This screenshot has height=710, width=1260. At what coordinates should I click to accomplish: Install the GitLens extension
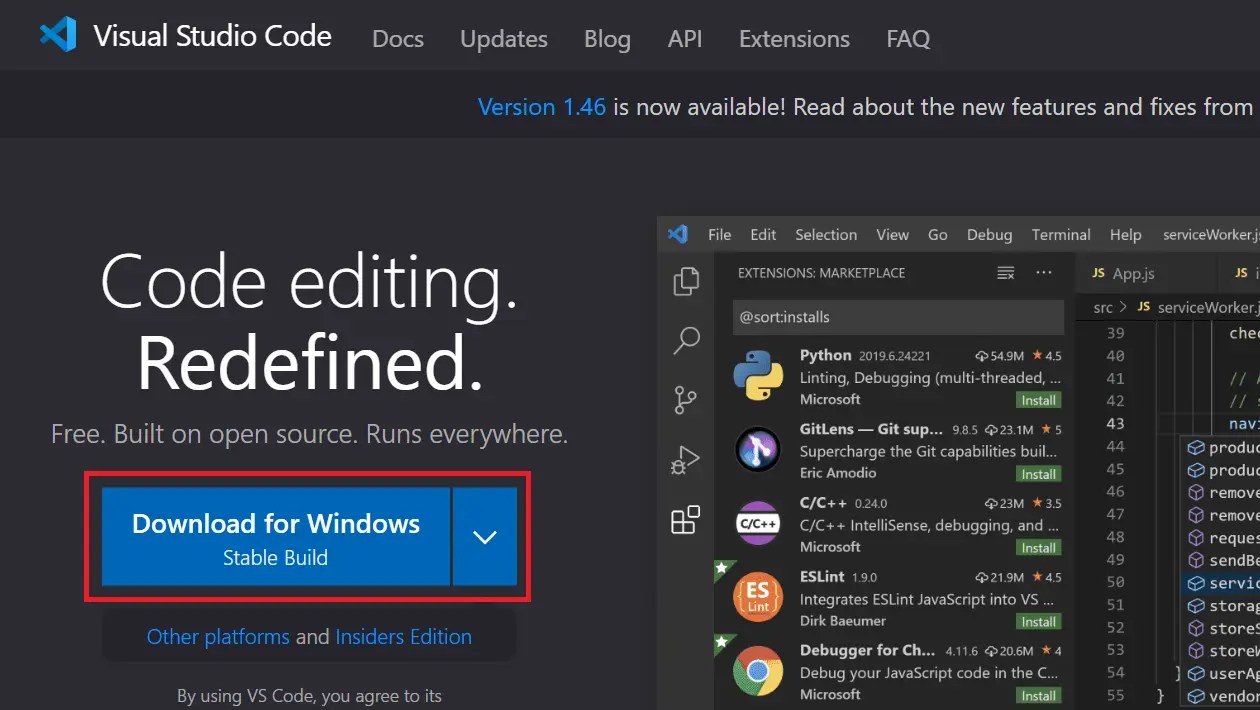pos(1038,474)
